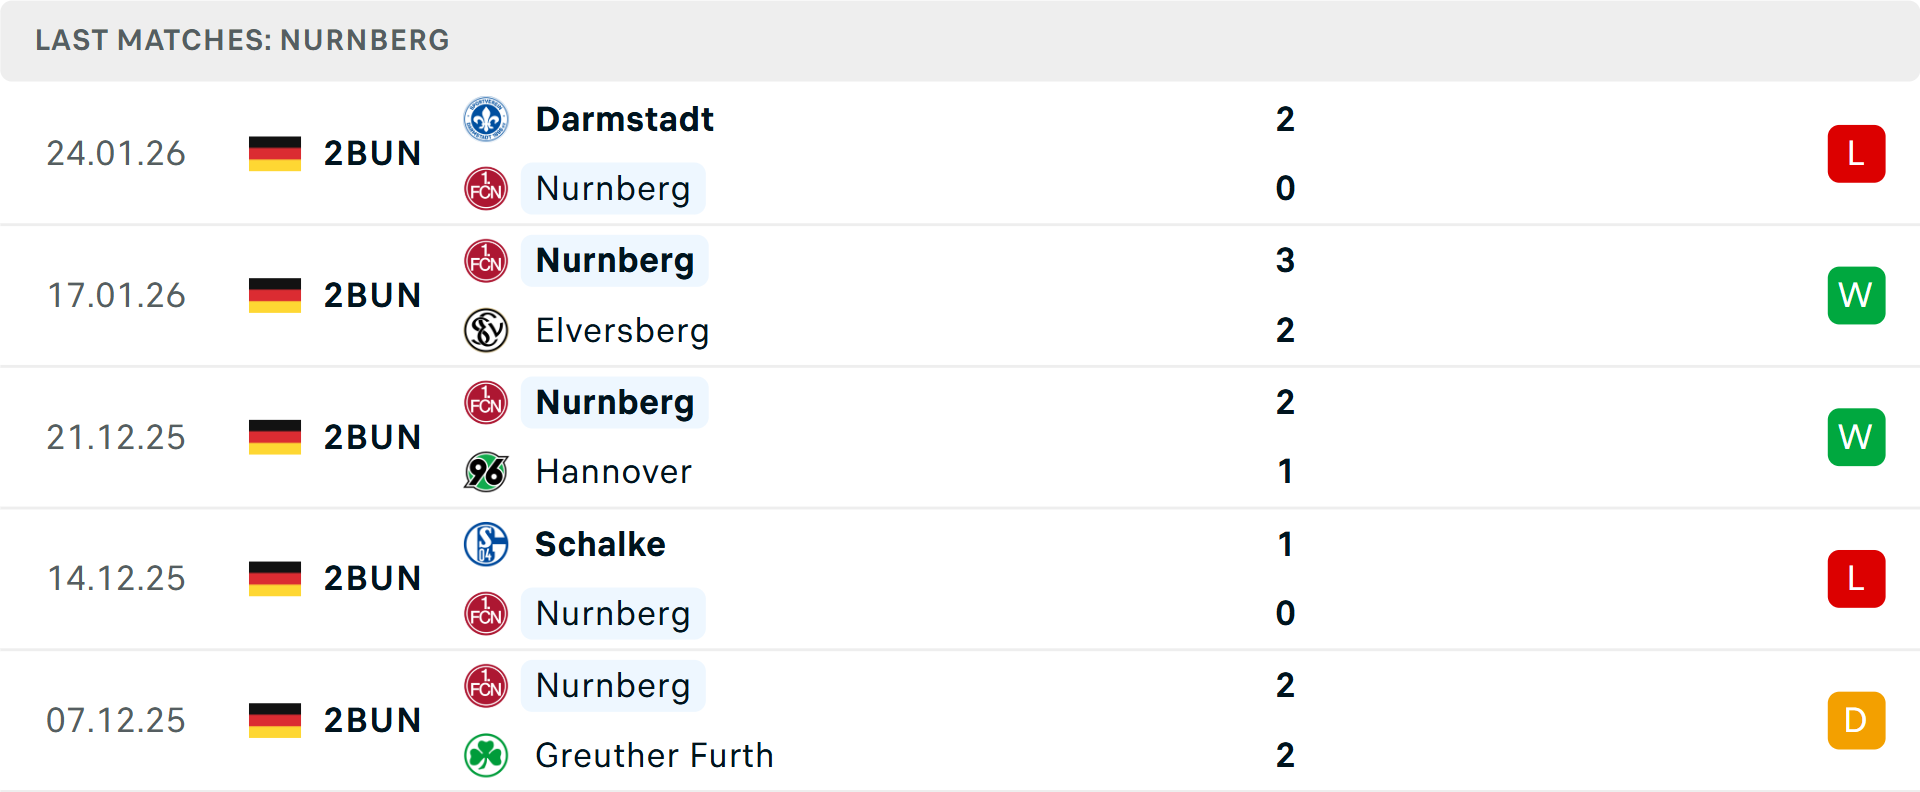This screenshot has height=792, width=1920.
Task: Open the Elversberg team page
Action: click(622, 330)
